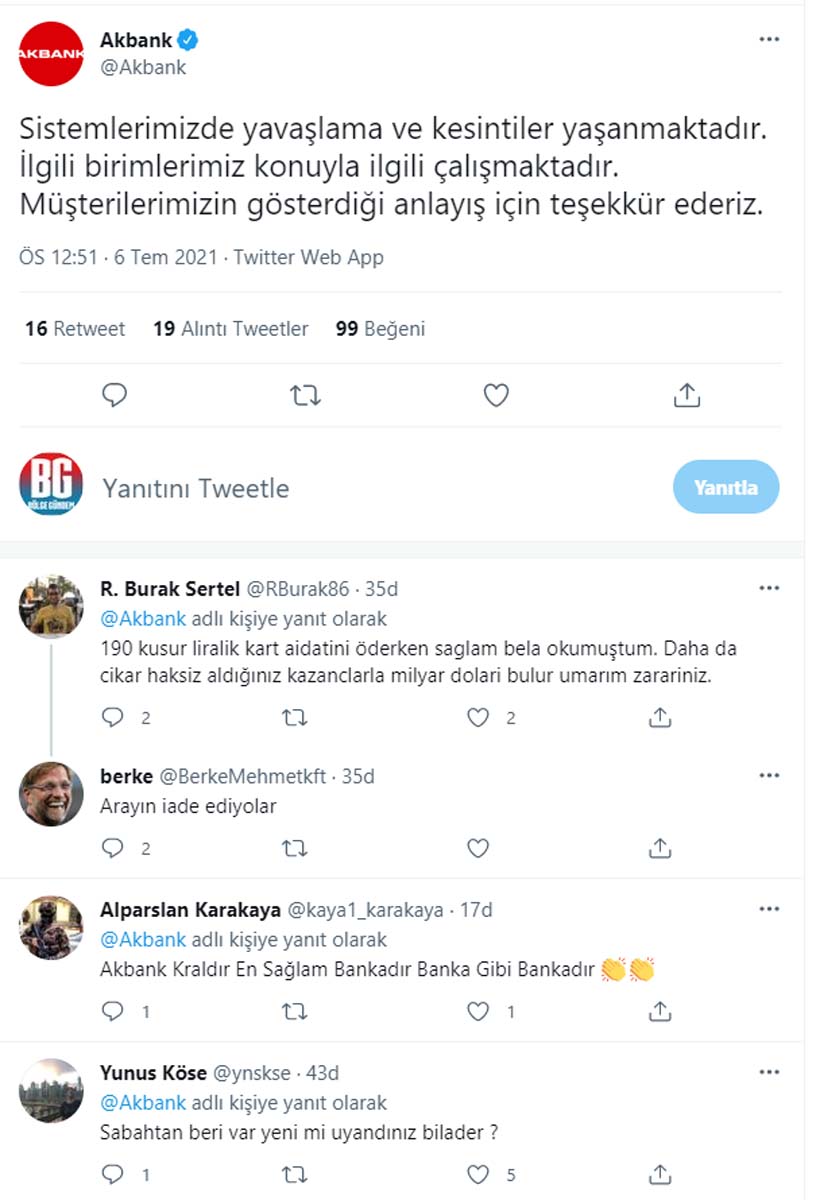Viewport: 816px width, 1200px height.
Task: Open the share icon on Akbank's tweet
Action: pos(687,395)
